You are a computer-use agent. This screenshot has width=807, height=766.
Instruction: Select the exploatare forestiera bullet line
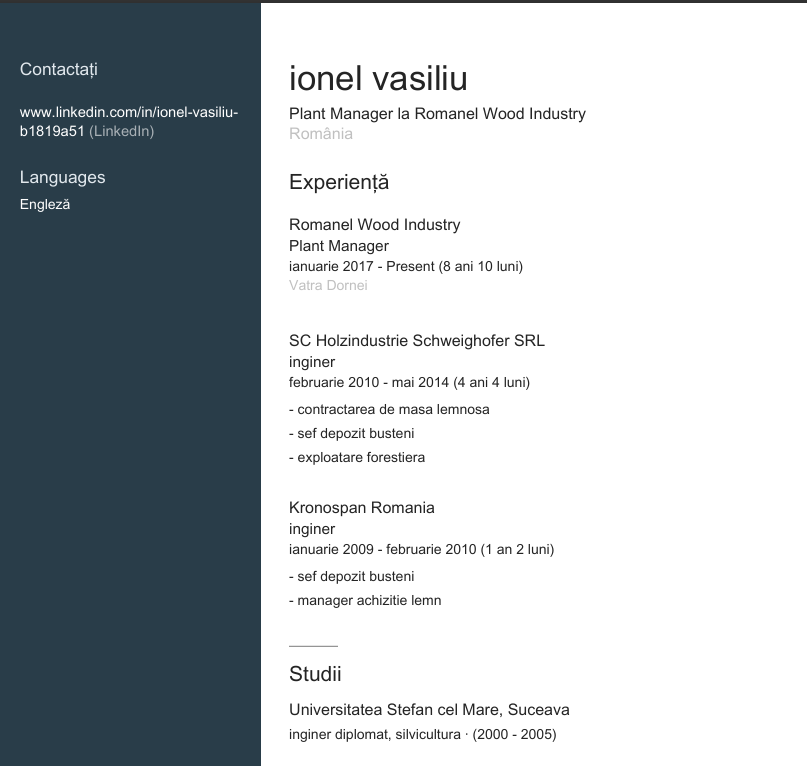pos(357,457)
